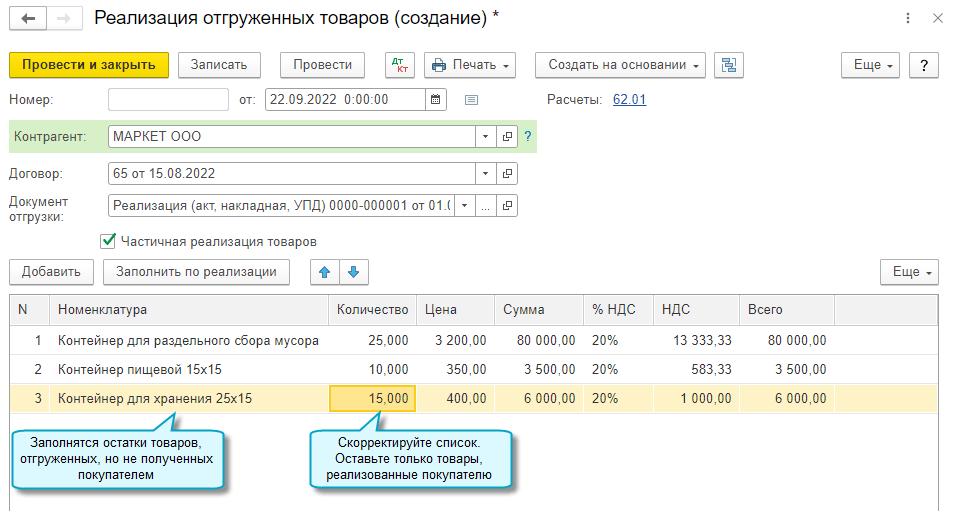Click НДС cell 13 333,33
Image resolution: width=957 pixels, height=511 pixels.
(x=696, y=341)
